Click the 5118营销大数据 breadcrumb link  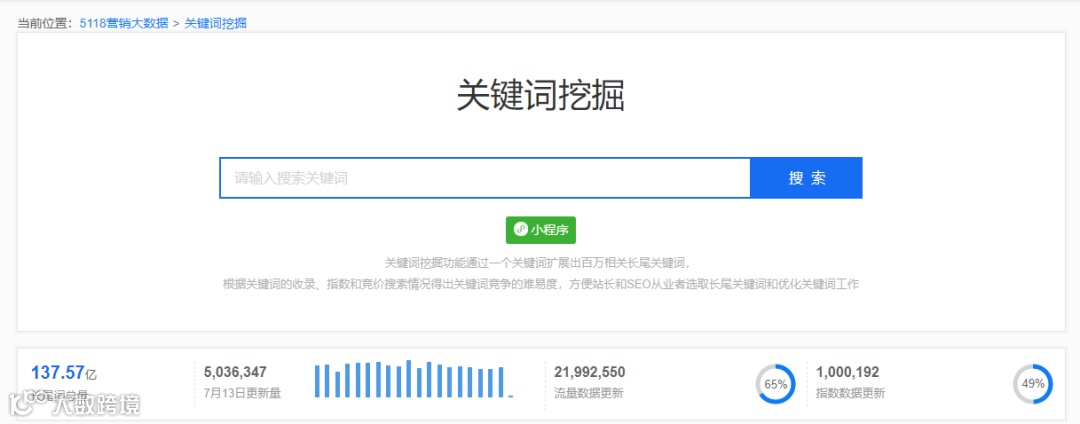[124, 23]
